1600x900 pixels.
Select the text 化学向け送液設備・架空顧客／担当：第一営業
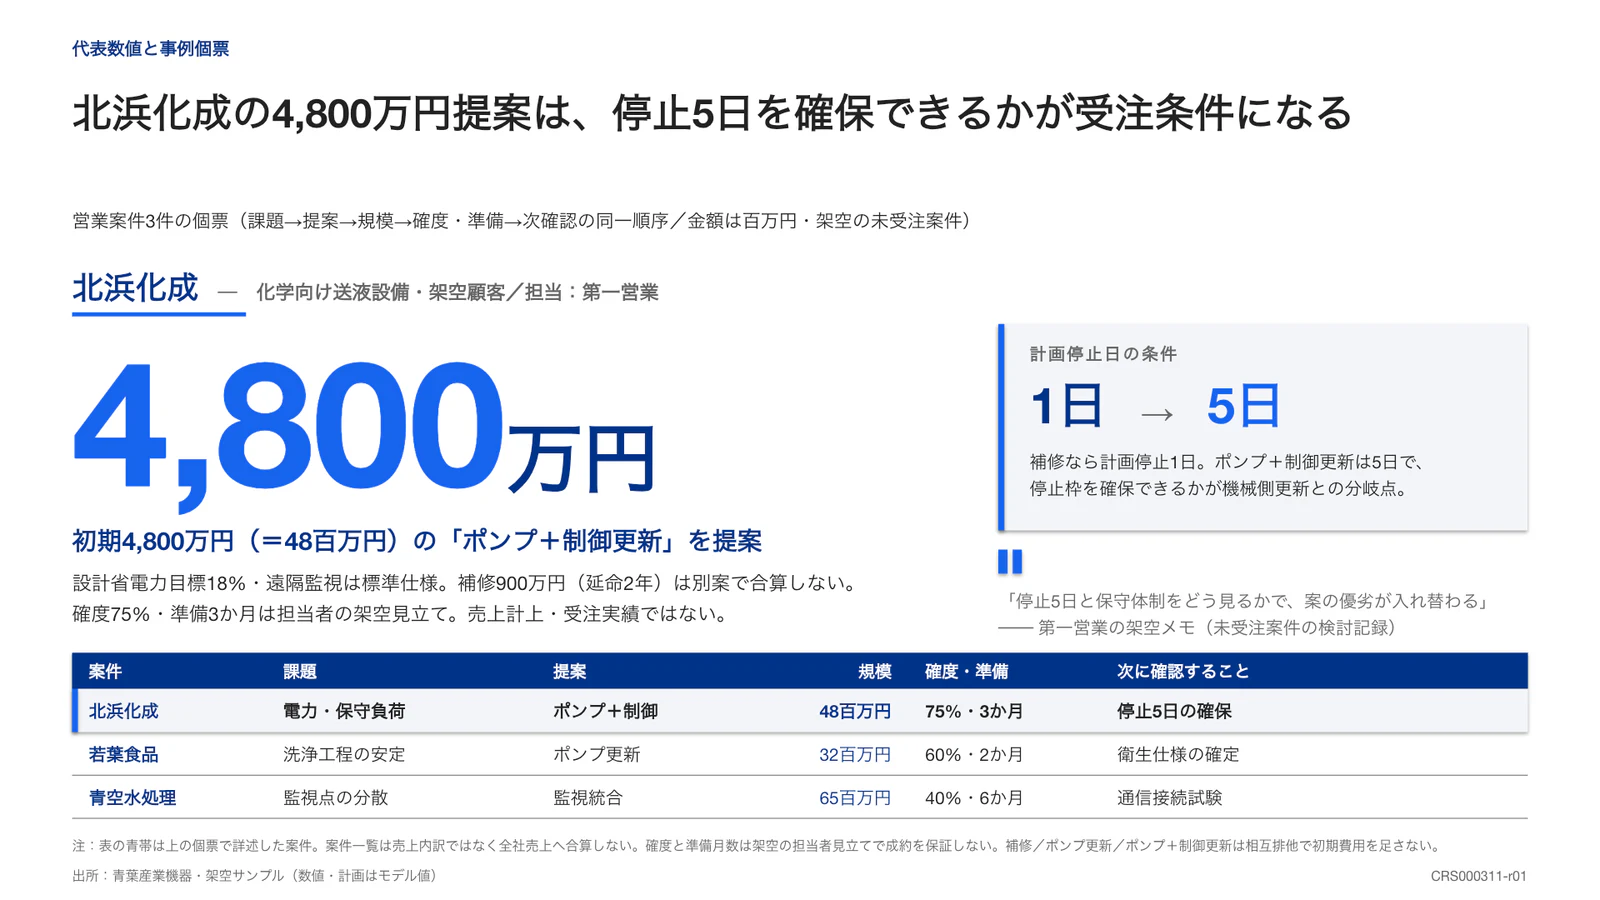pyautogui.click(x=457, y=292)
